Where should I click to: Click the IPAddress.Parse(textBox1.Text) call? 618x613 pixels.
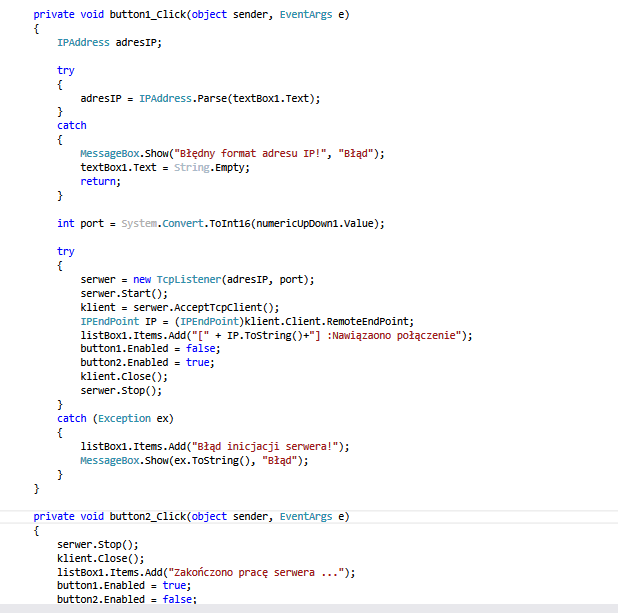(x=229, y=99)
